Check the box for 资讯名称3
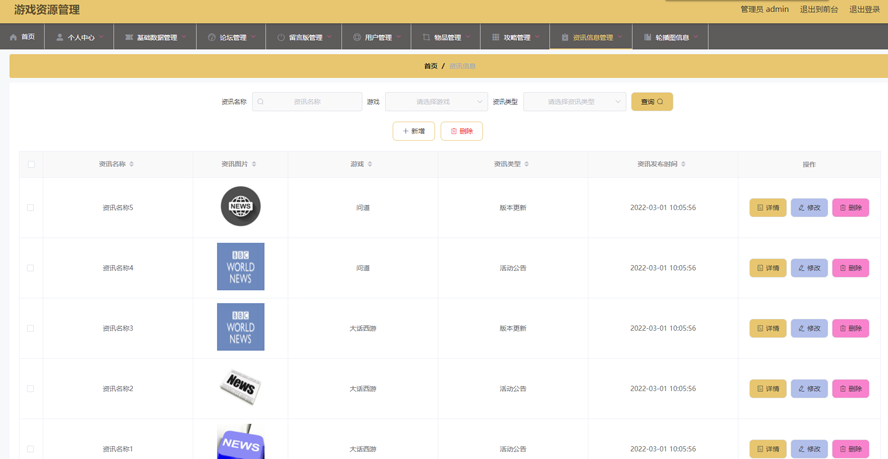888x459 pixels. [x=31, y=328]
